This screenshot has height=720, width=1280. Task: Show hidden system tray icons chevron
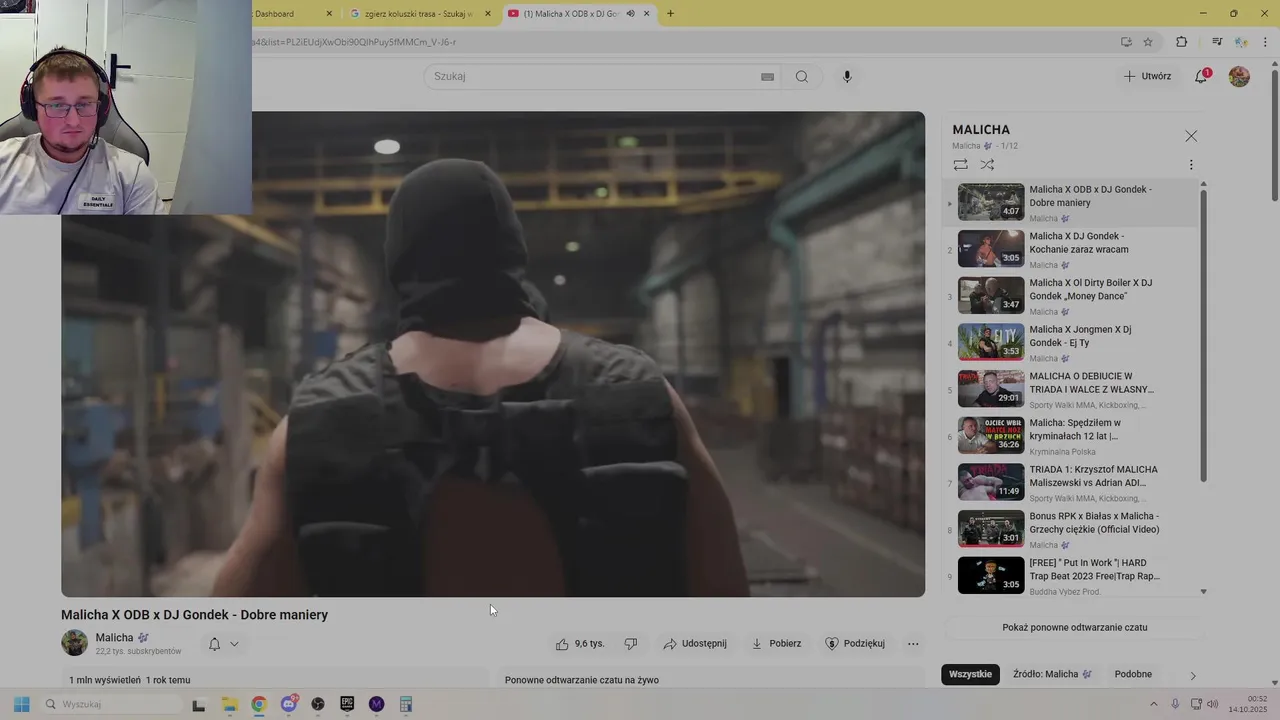coord(1153,704)
